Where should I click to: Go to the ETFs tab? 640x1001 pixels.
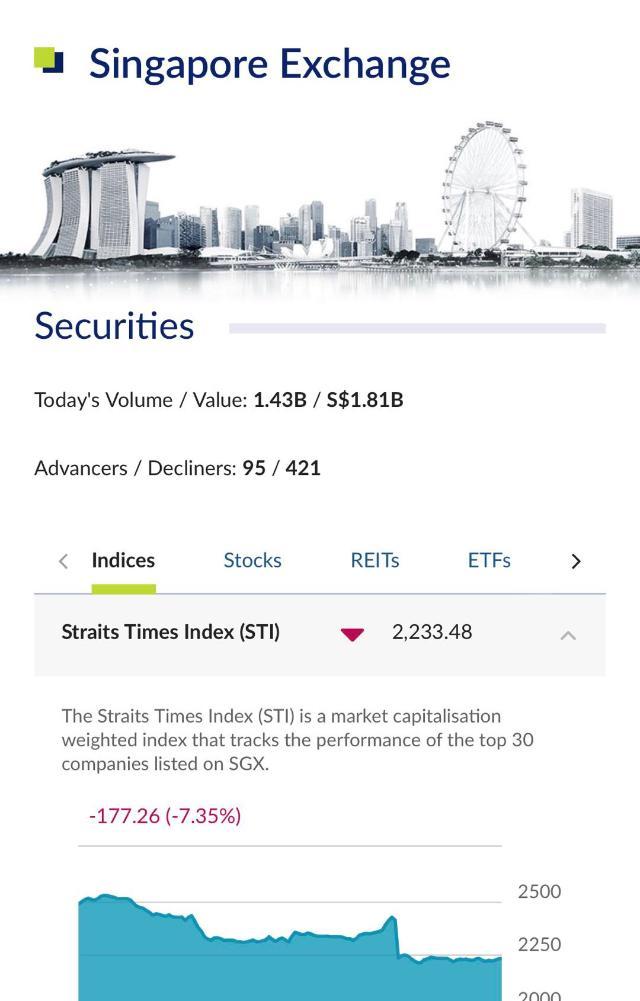(x=489, y=561)
